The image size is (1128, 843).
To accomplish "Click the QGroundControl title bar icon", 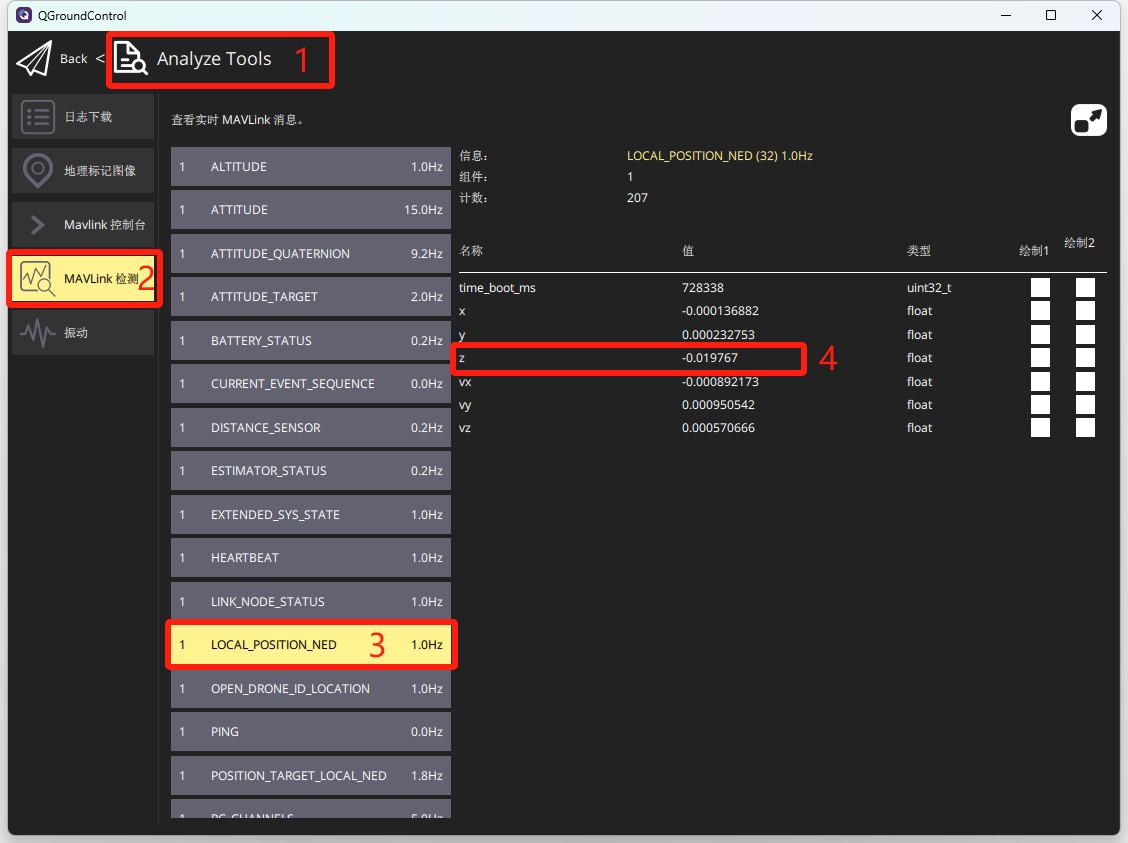I will (24, 15).
